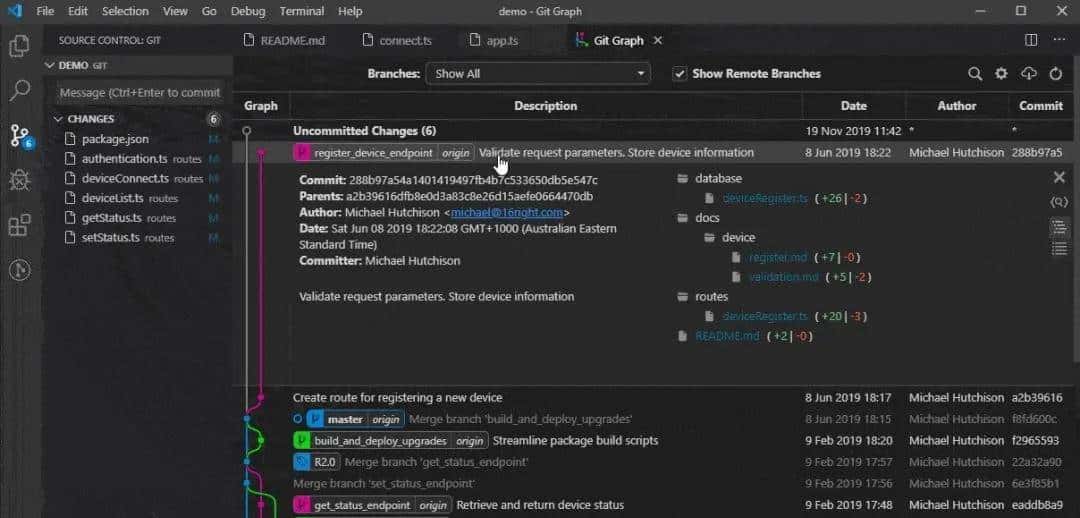This screenshot has width=1080, height=518.
Task: Open database deviceRegister.ts file diff
Action: coord(765,198)
